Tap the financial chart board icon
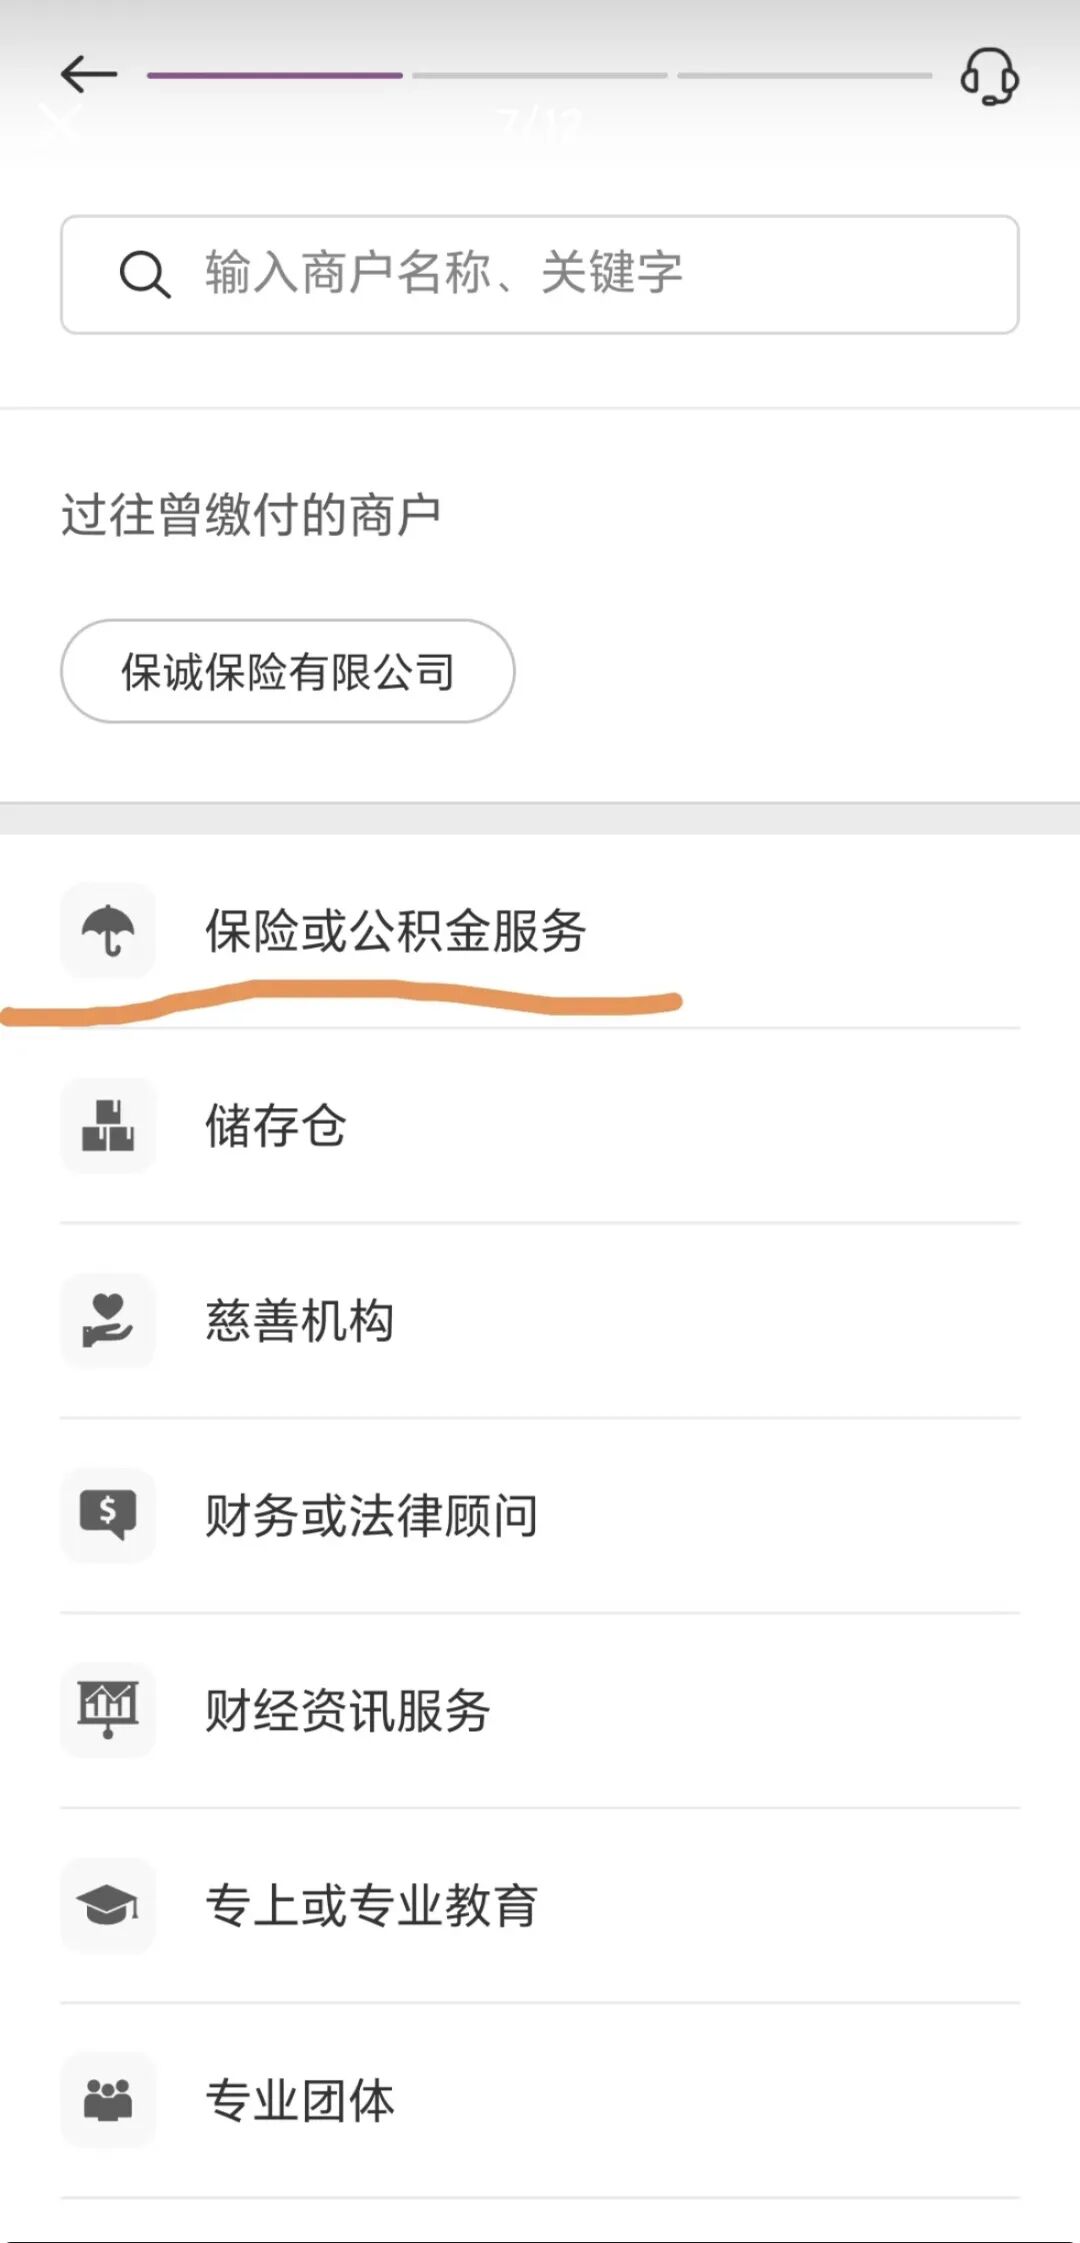Image resolution: width=1080 pixels, height=2243 pixels. tap(108, 1710)
